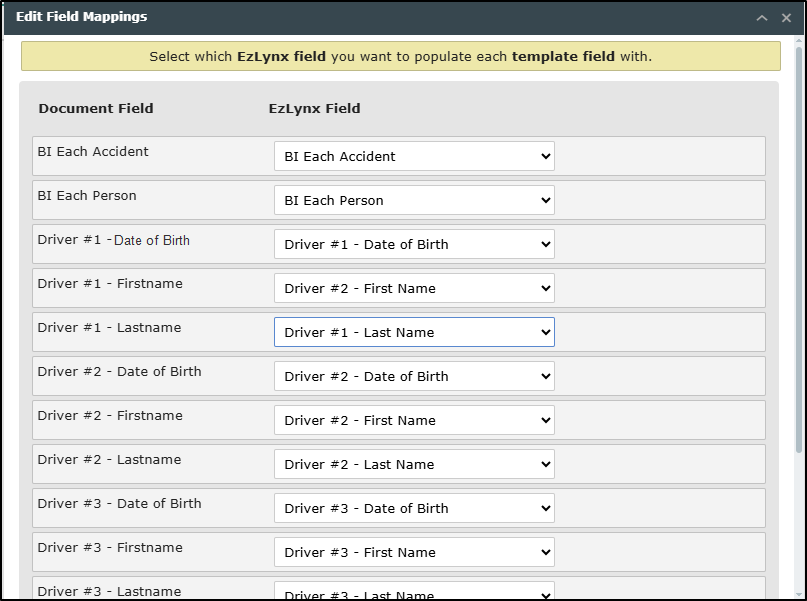Click the Document Field column header
The width and height of the screenshot is (807, 601).
coord(96,109)
